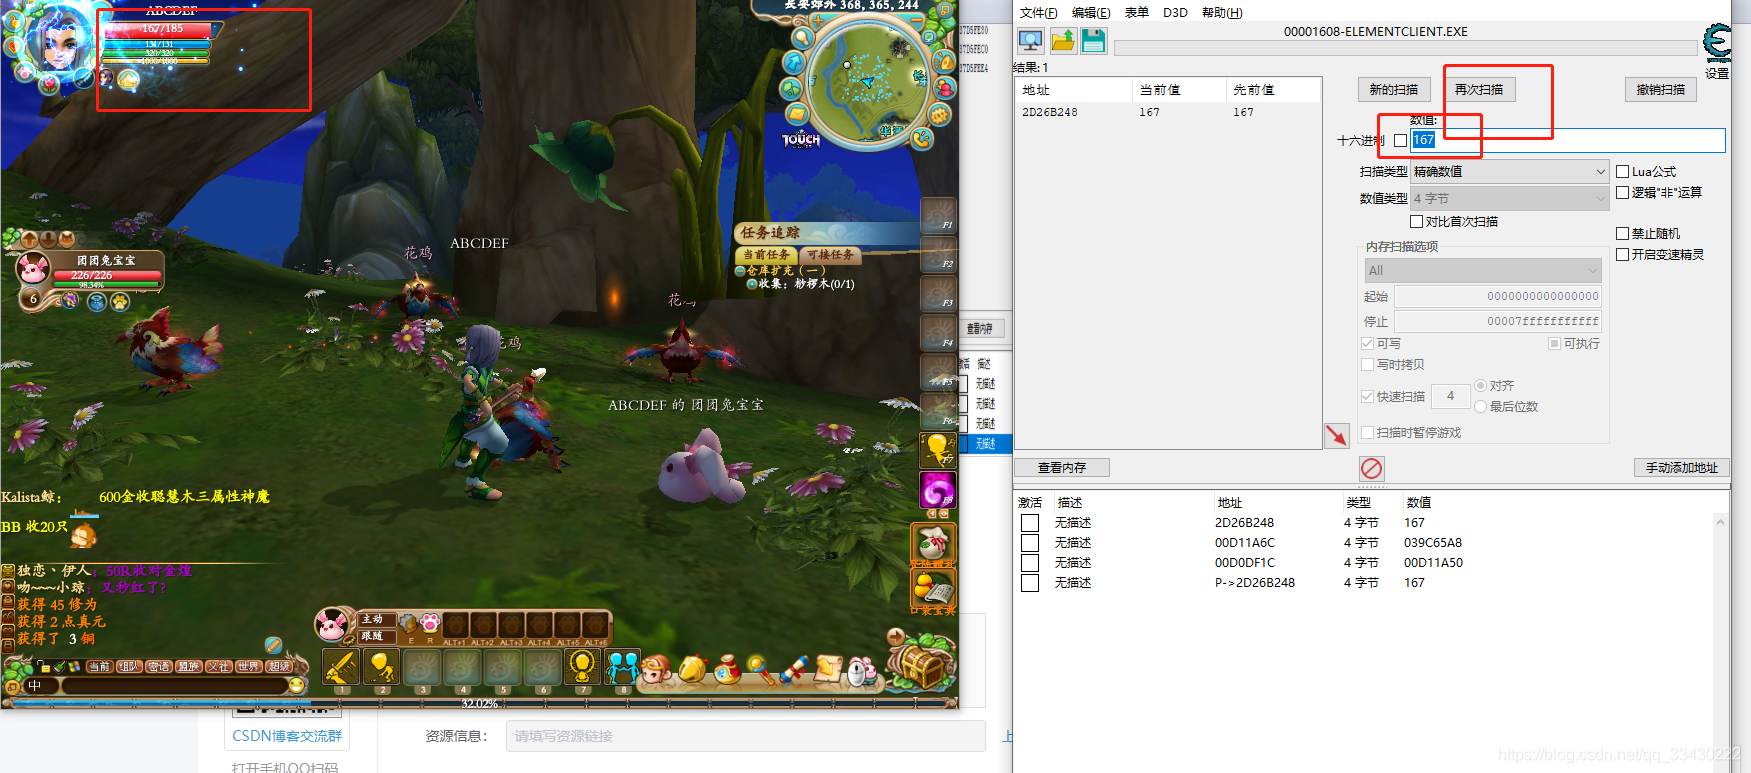Open the 表单 menu
1751x773 pixels.
[1137, 13]
